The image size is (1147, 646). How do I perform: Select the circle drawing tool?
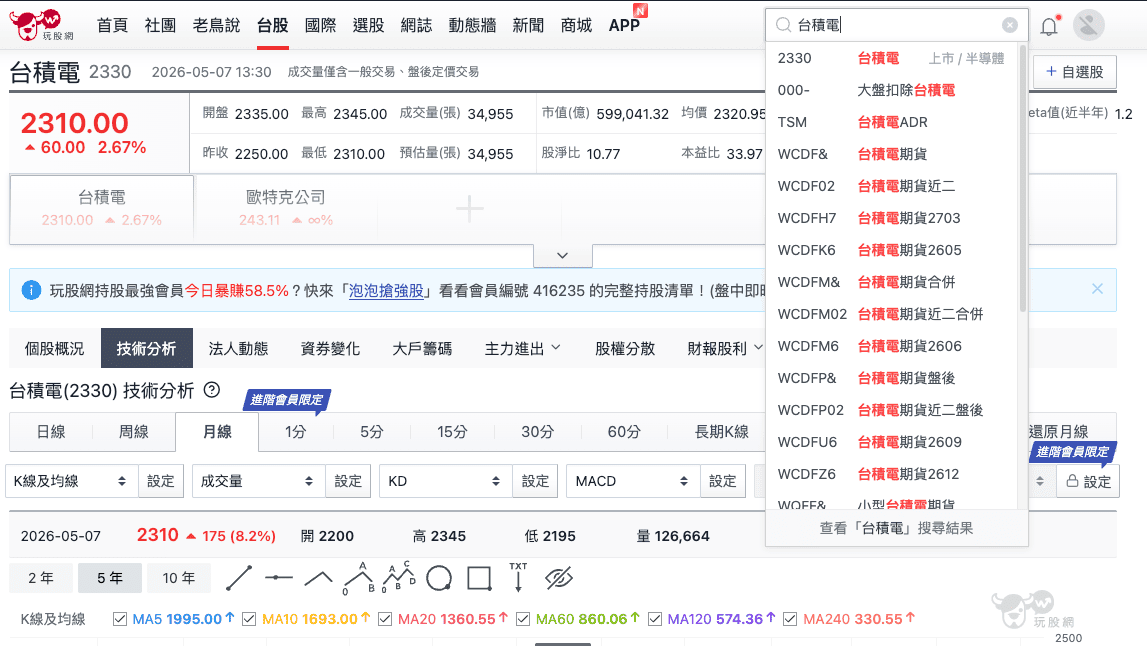point(439,578)
